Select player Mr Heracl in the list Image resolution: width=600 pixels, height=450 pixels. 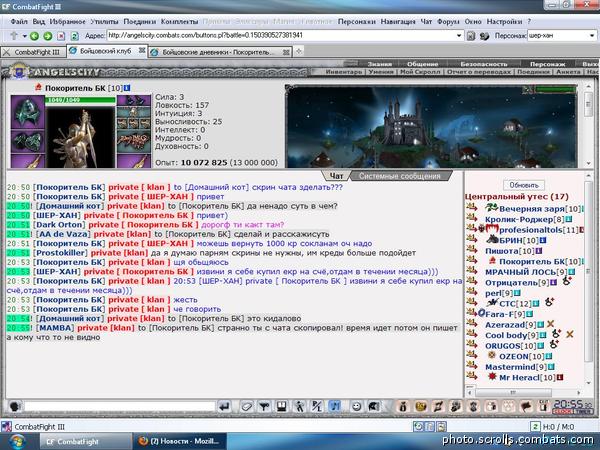tap(520, 378)
